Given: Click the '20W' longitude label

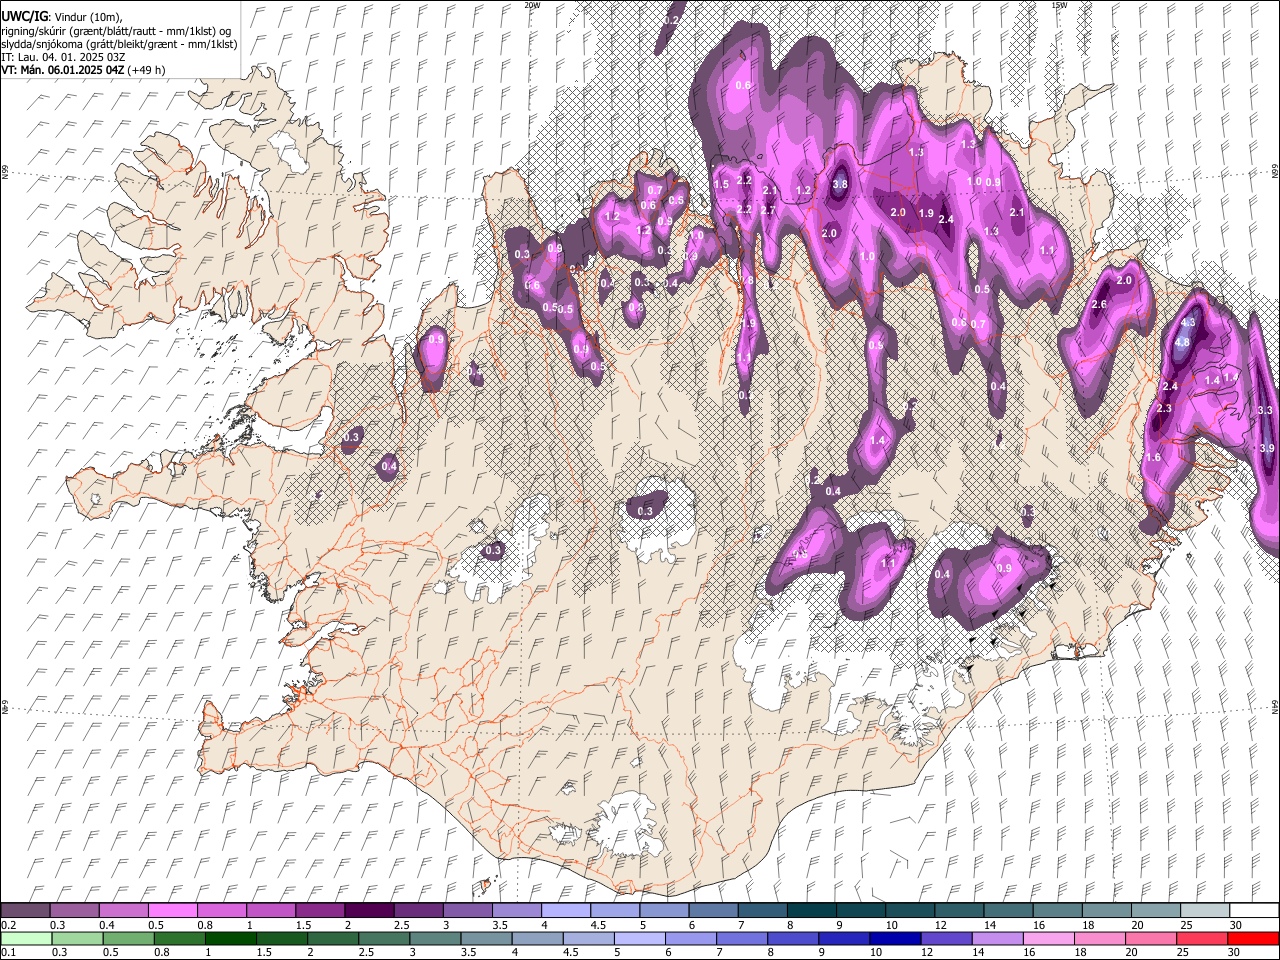Looking at the screenshot, I should coord(532,5).
